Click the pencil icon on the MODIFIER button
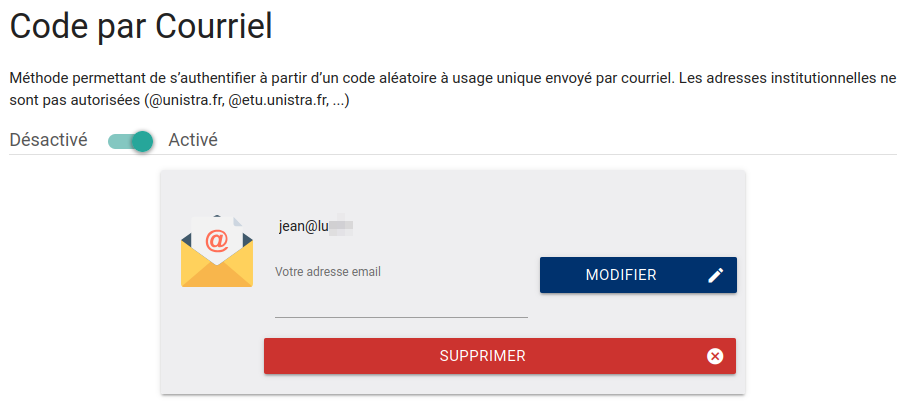Screen dimensions: 911x410 pyautogui.click(x=716, y=275)
